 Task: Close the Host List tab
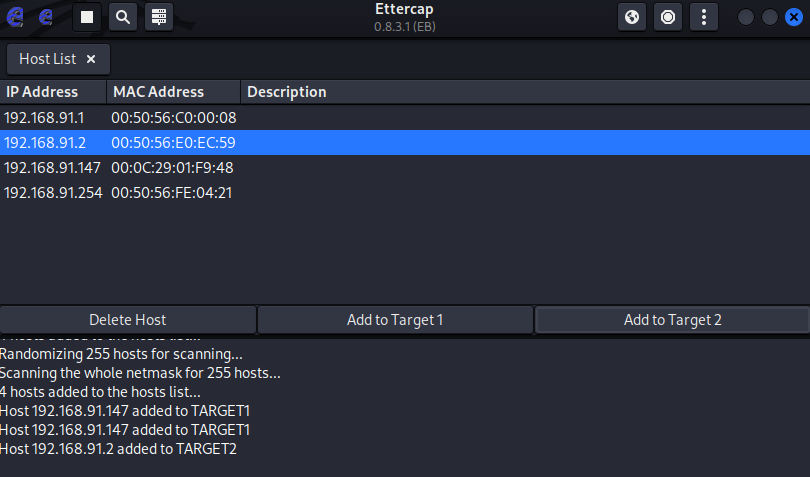click(x=91, y=59)
